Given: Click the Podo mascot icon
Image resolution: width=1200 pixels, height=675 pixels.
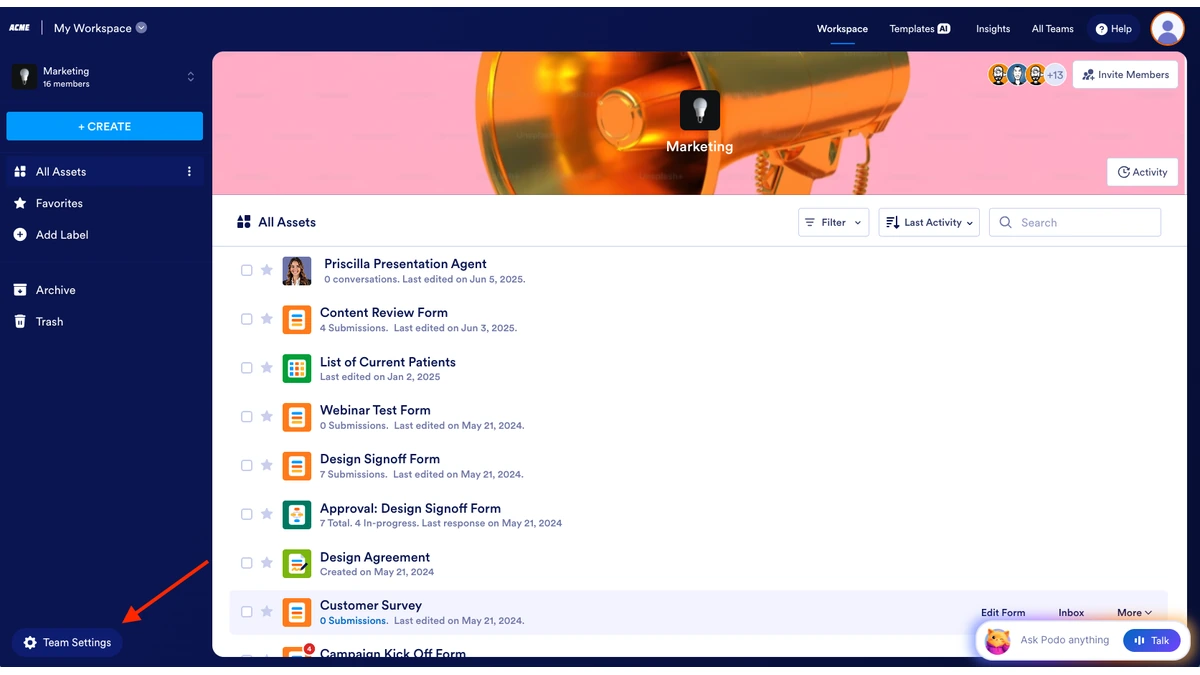Looking at the screenshot, I should click(x=997, y=640).
